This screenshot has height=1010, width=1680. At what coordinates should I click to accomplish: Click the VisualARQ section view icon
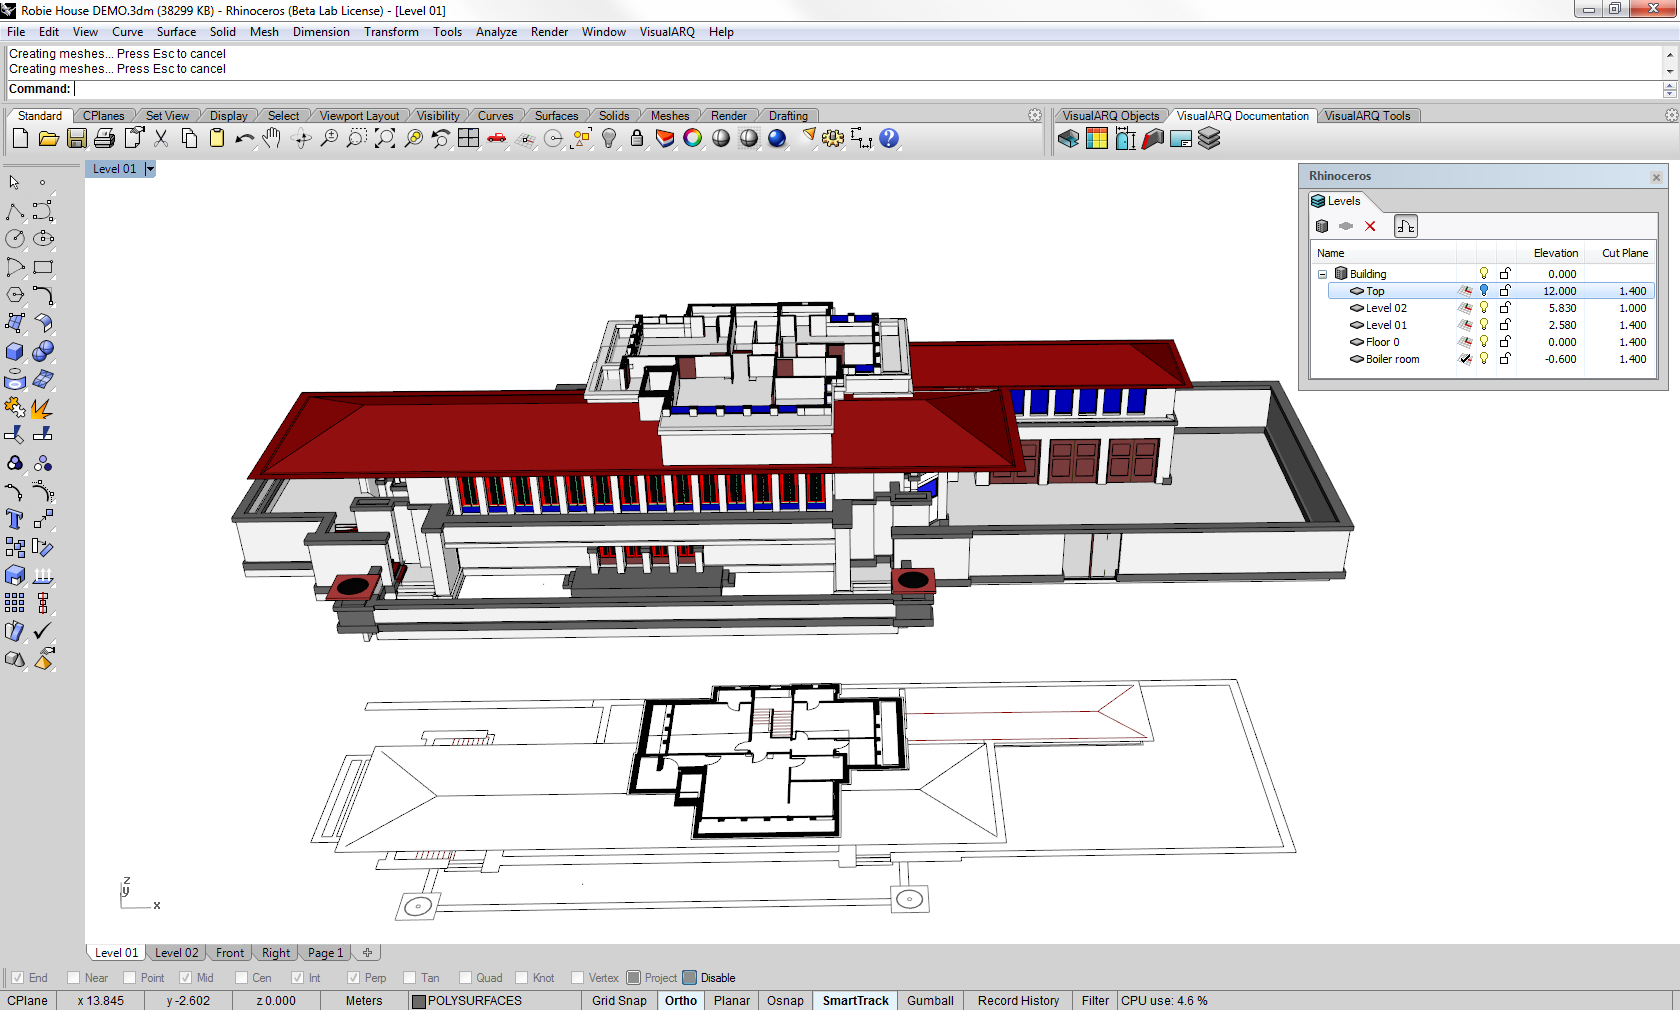coord(1153,139)
